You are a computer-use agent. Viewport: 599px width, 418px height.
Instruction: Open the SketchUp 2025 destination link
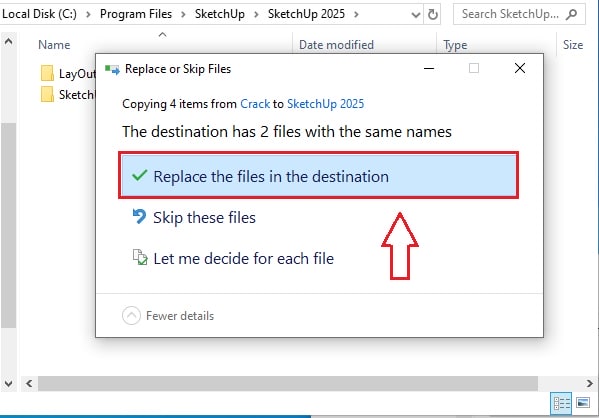325,104
